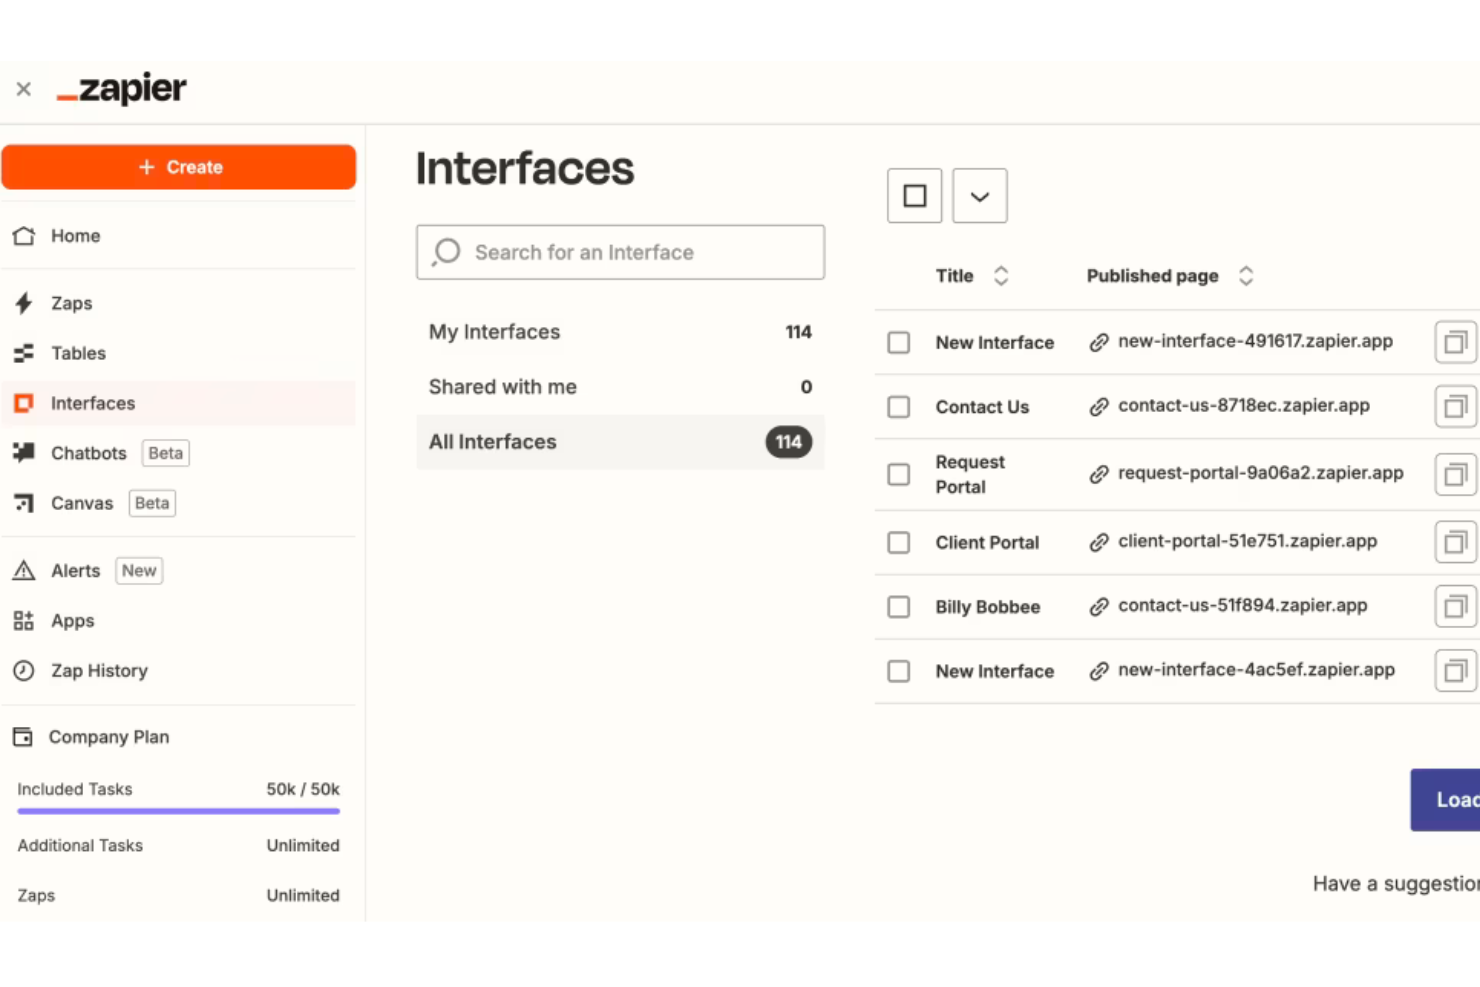Open client-portal-51e751.zapier.app link
Viewport: 1480px width, 987px height.
[x=1247, y=541]
